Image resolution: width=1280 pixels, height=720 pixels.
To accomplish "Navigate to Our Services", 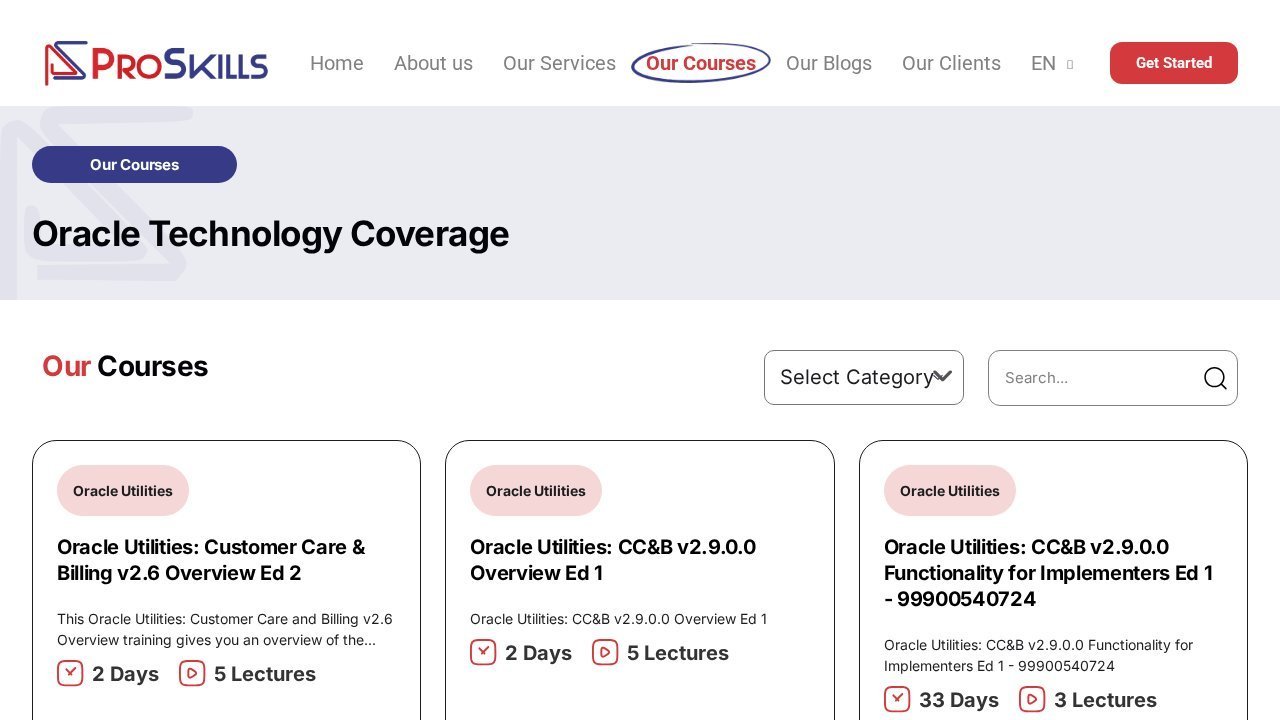I will pyautogui.click(x=559, y=63).
